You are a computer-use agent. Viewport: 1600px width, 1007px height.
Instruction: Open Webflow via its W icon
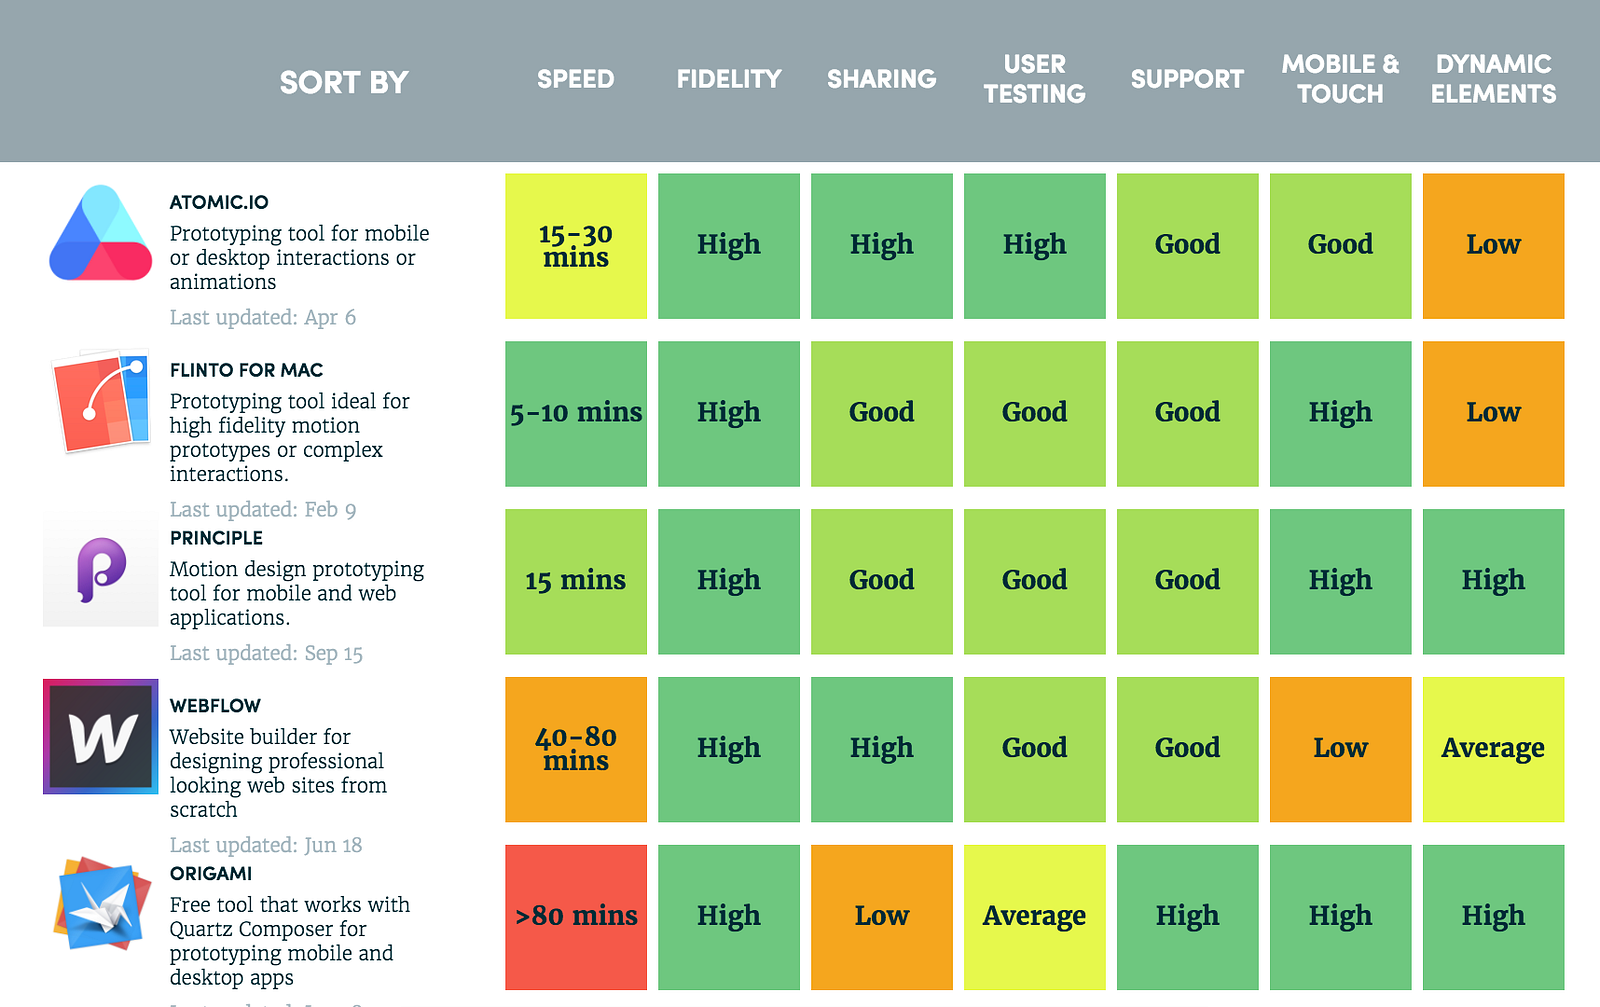point(99,736)
